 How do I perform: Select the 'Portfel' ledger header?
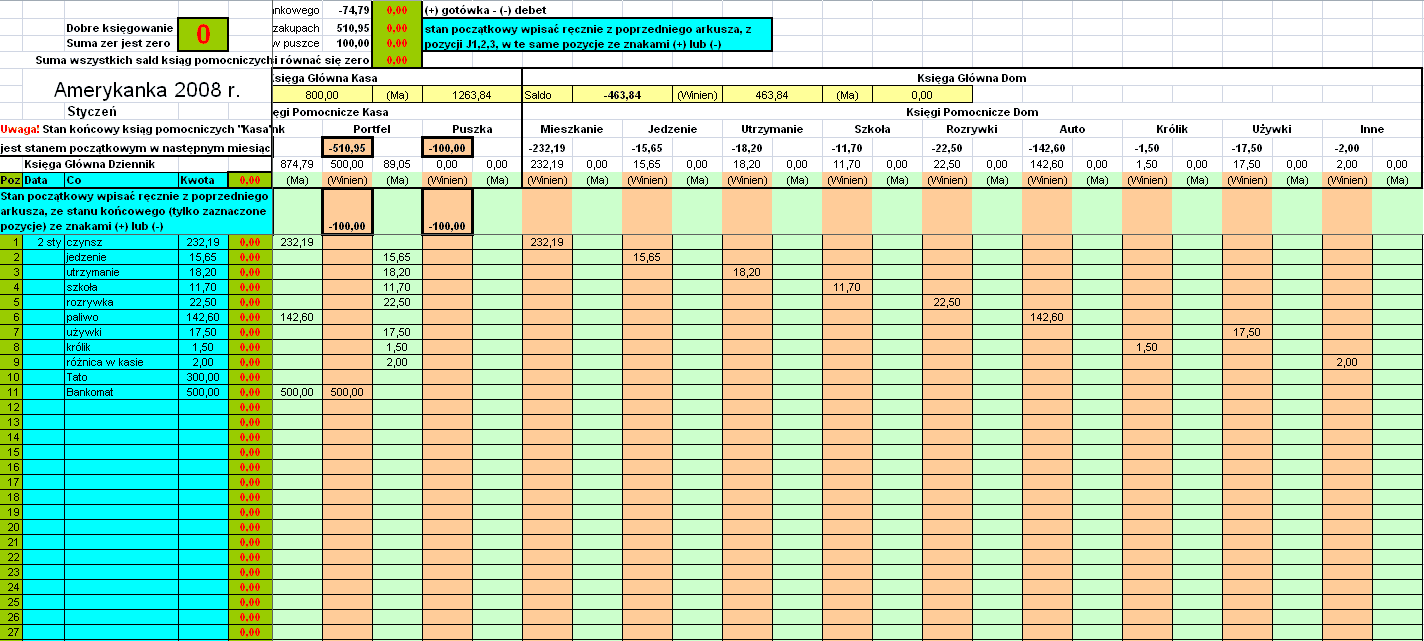click(x=372, y=129)
